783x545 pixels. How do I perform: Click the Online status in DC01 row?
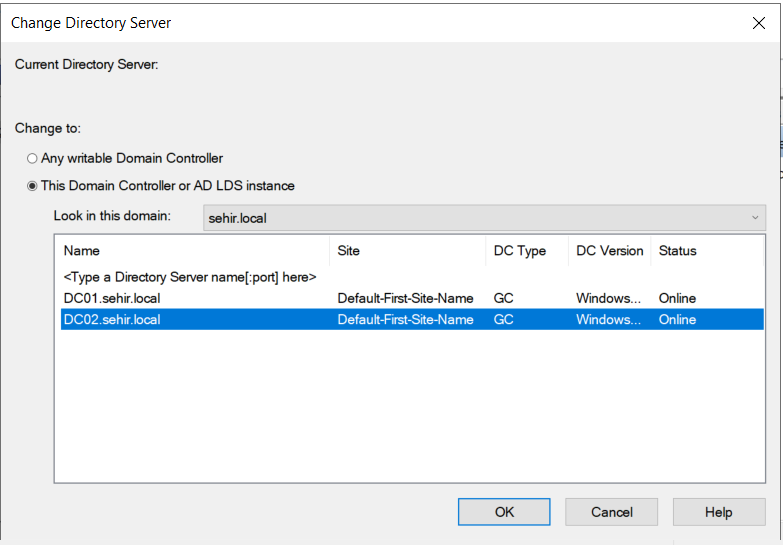(x=677, y=298)
